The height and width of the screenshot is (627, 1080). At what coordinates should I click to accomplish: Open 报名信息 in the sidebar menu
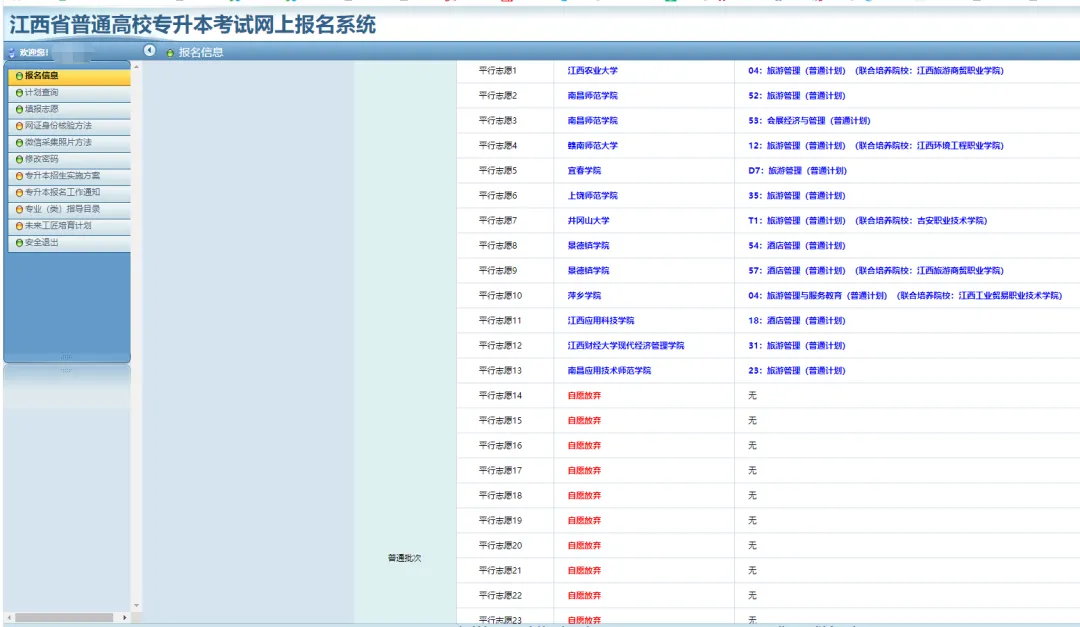tap(69, 76)
